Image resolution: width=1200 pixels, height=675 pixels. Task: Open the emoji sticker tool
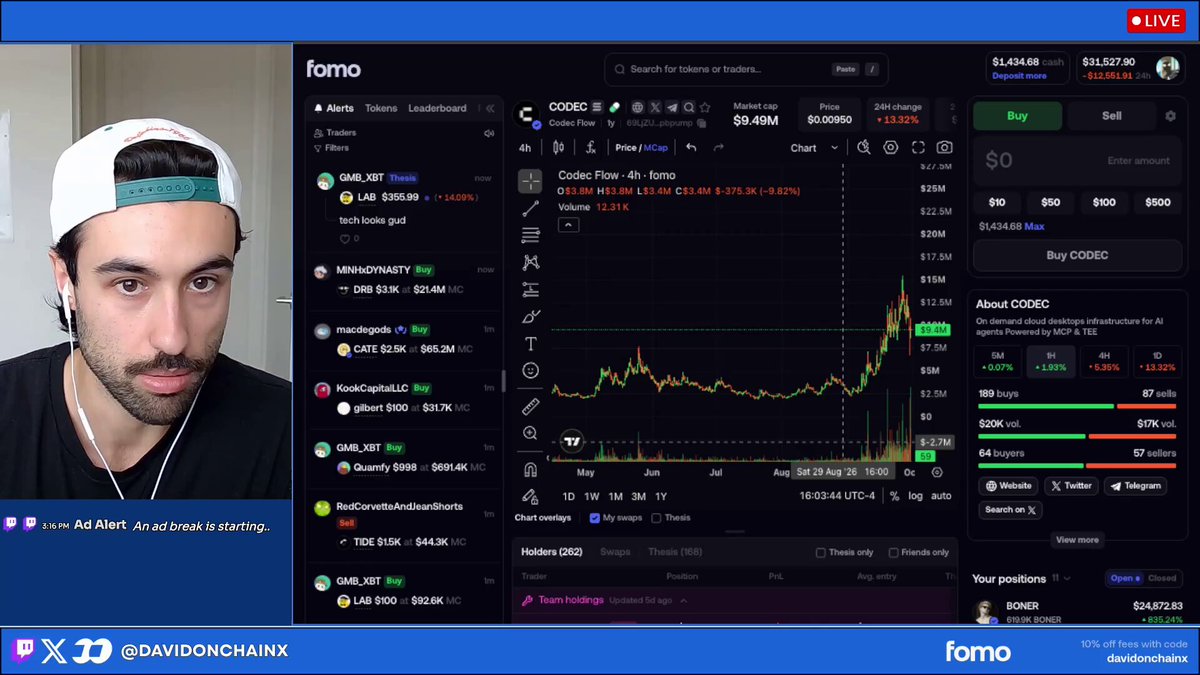[x=530, y=370]
